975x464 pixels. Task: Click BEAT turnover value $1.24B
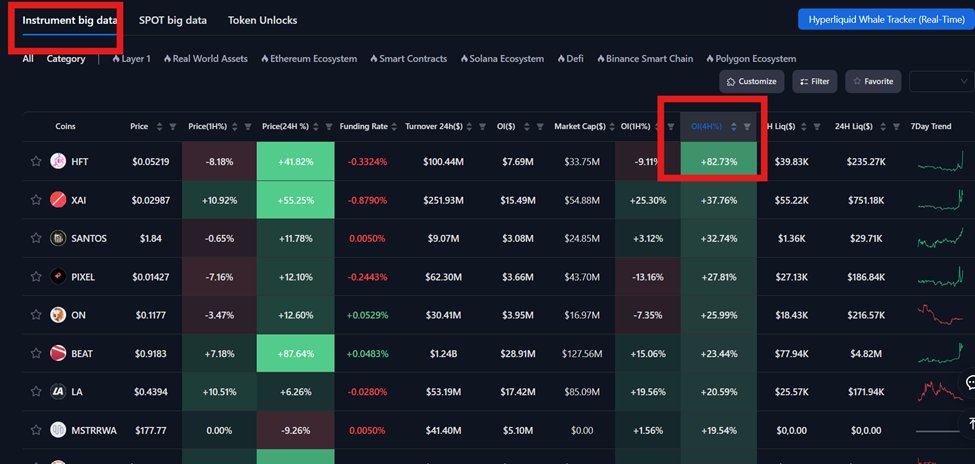pos(443,354)
